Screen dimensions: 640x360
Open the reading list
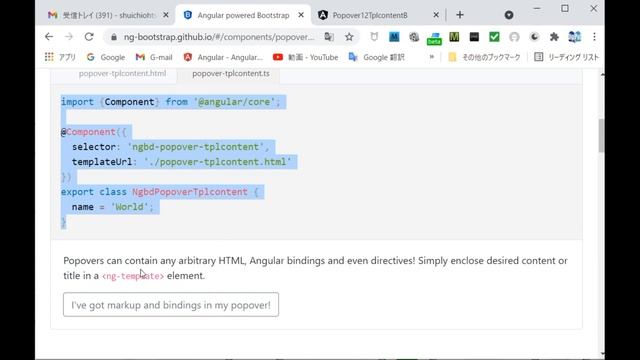(567, 57)
